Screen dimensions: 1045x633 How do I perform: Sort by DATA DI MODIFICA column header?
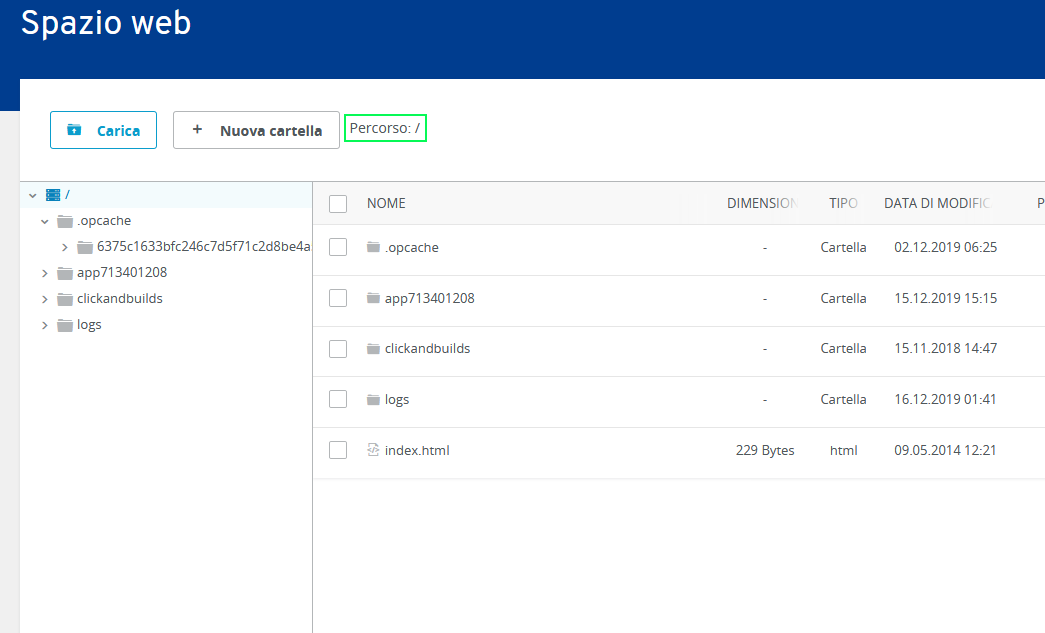pos(937,203)
